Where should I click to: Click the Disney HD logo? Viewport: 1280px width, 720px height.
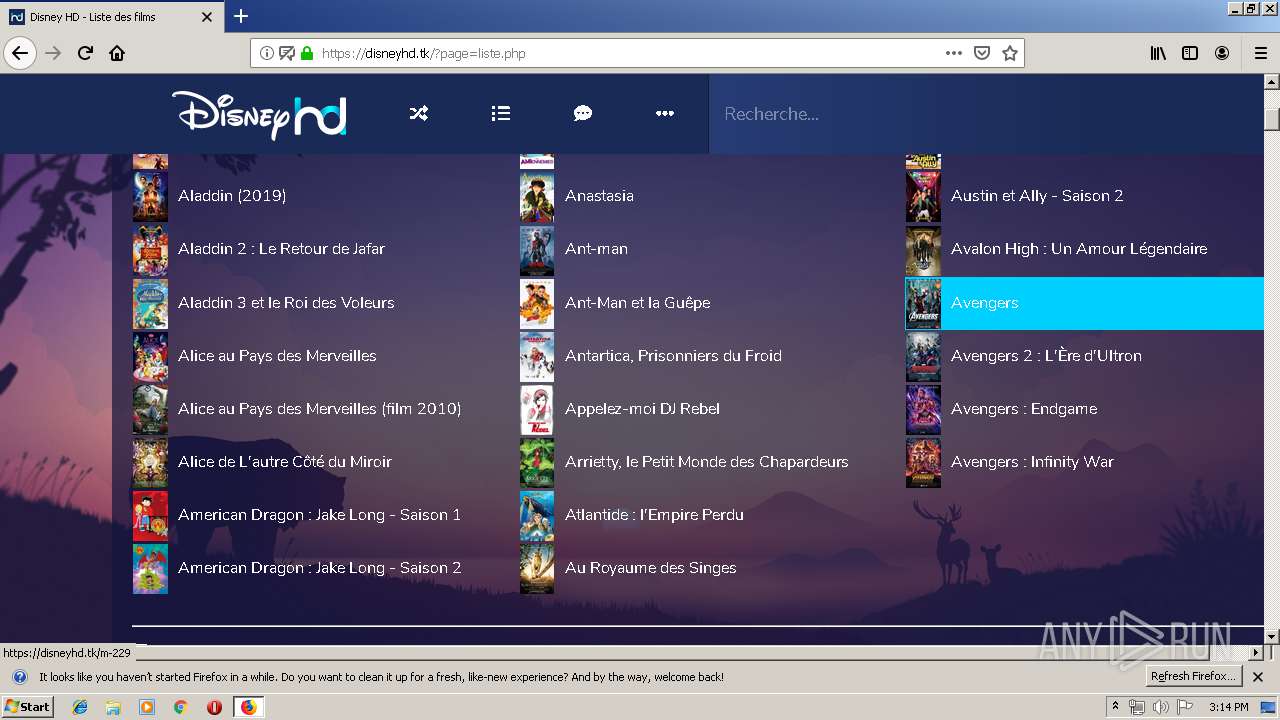[x=259, y=114]
